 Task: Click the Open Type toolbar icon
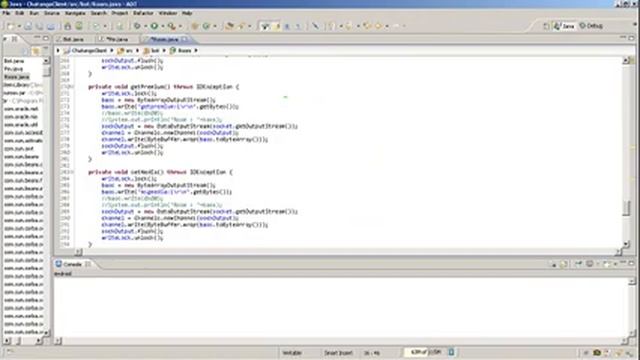point(230,26)
